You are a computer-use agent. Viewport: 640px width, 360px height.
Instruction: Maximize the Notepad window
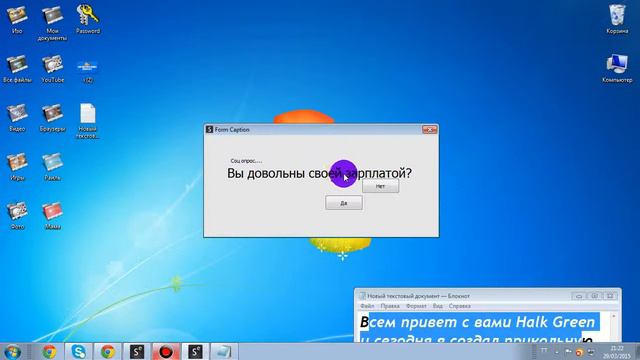pyautogui.click(x=594, y=296)
